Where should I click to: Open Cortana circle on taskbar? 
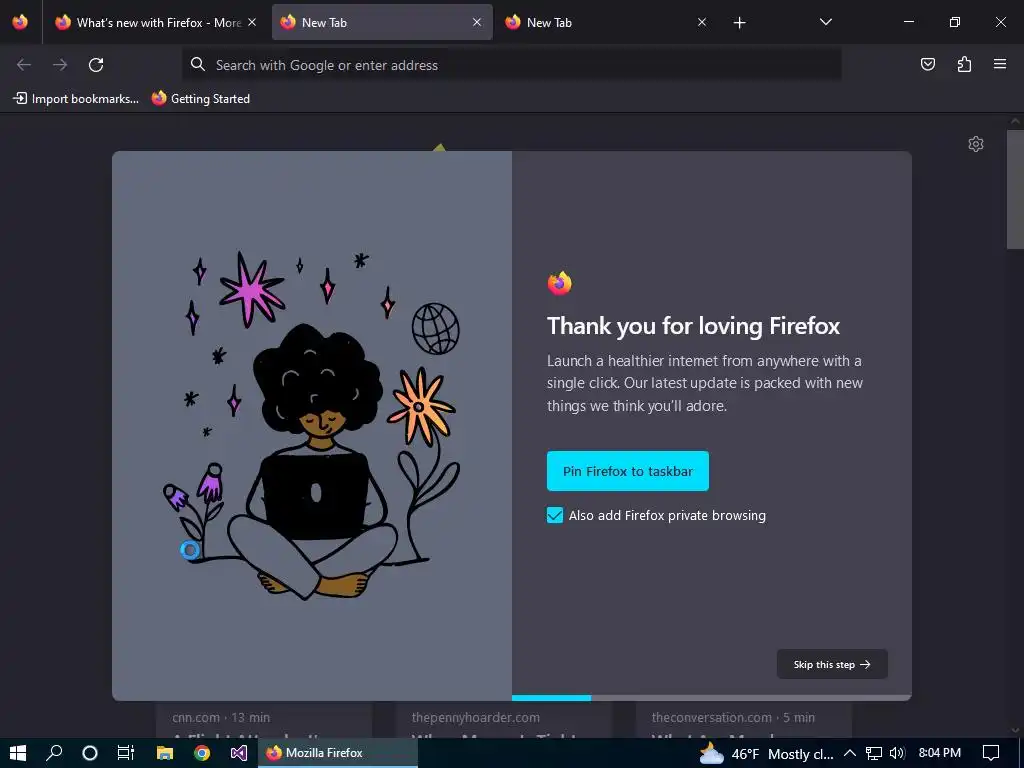coord(90,753)
